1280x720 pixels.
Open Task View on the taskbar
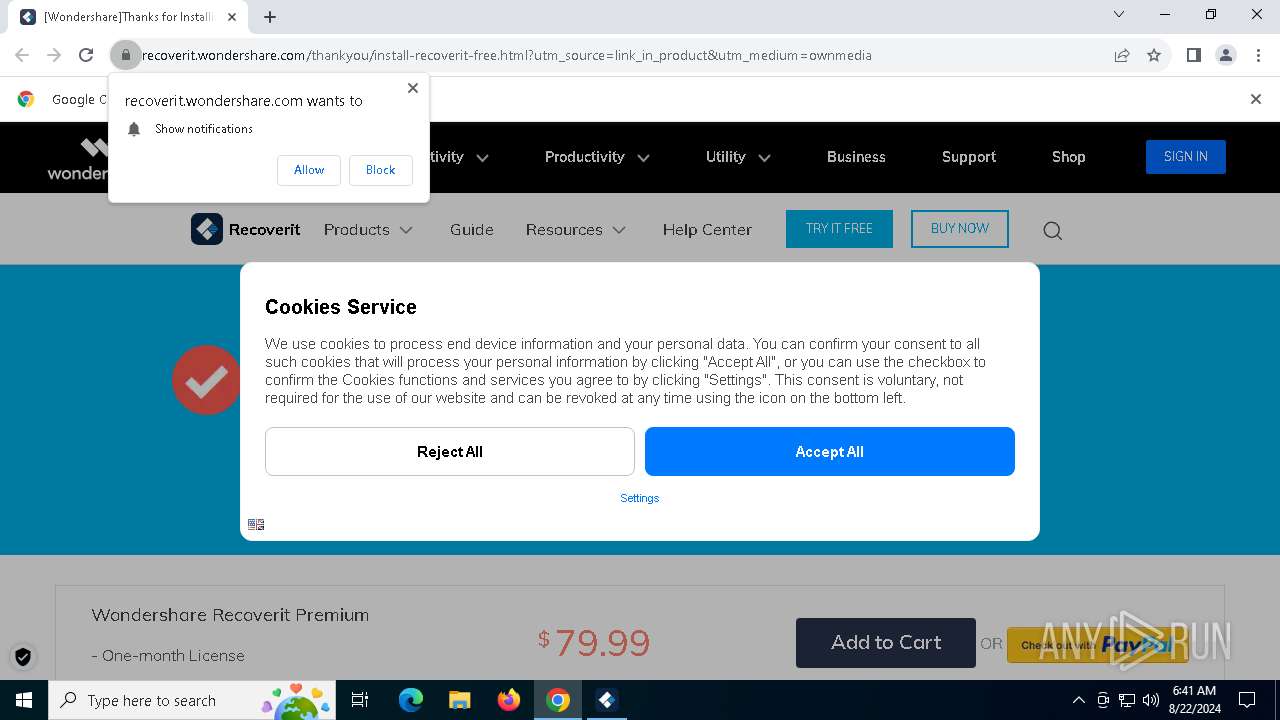(x=360, y=700)
